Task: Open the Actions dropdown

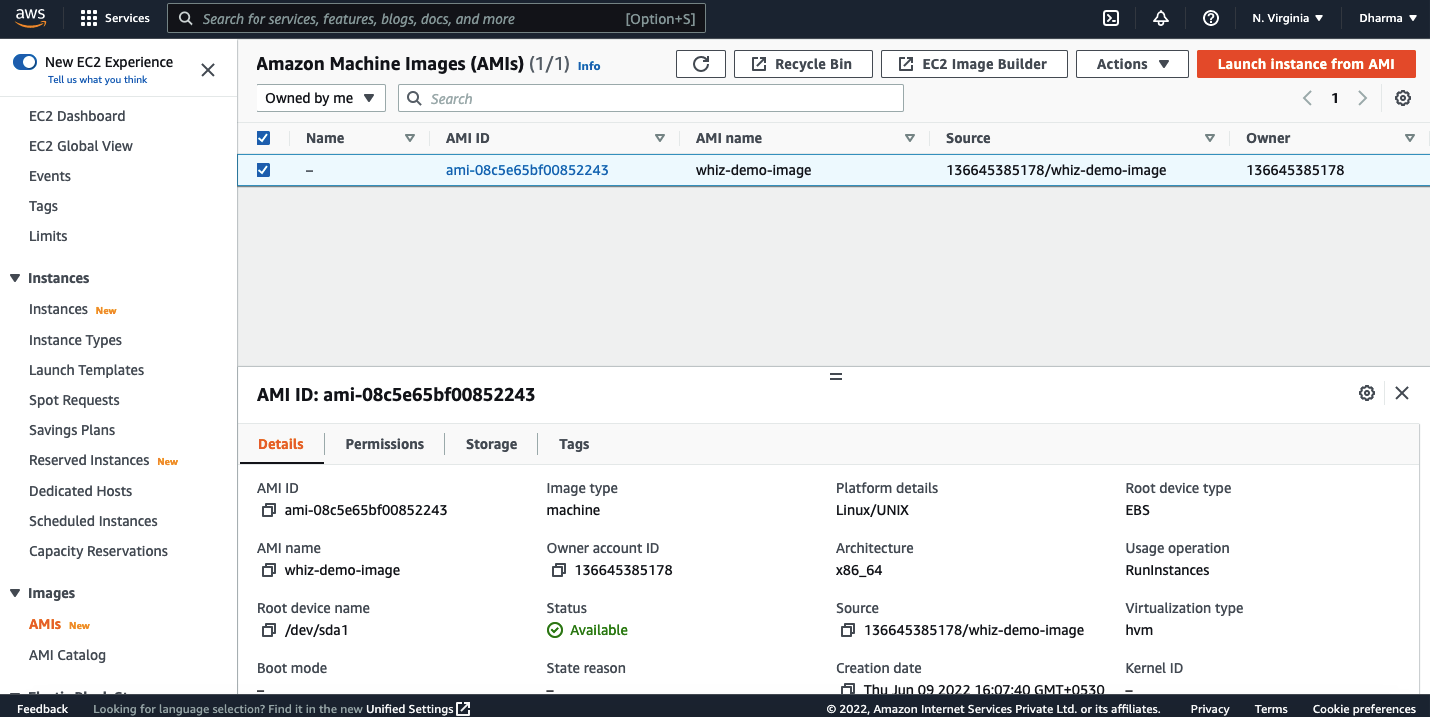Action: click(x=1132, y=64)
